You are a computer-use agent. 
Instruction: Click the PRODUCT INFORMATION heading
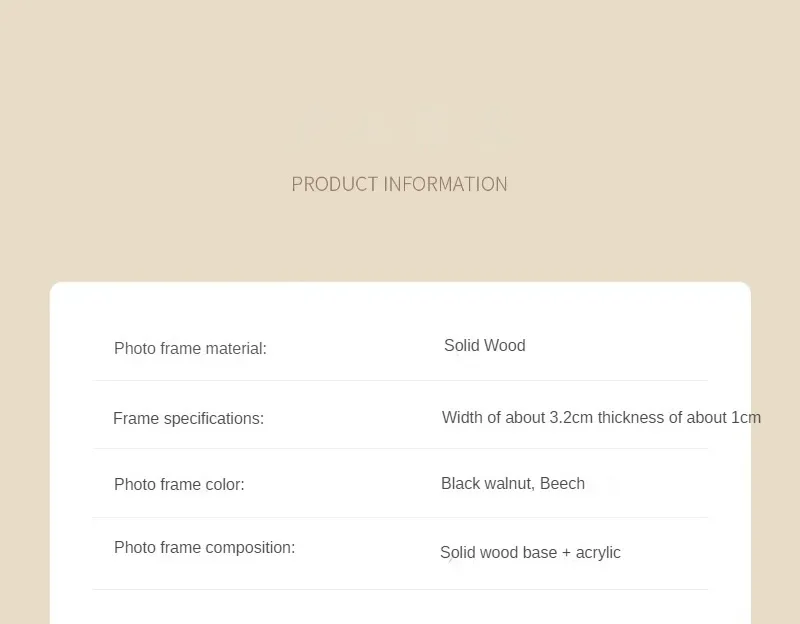click(399, 184)
